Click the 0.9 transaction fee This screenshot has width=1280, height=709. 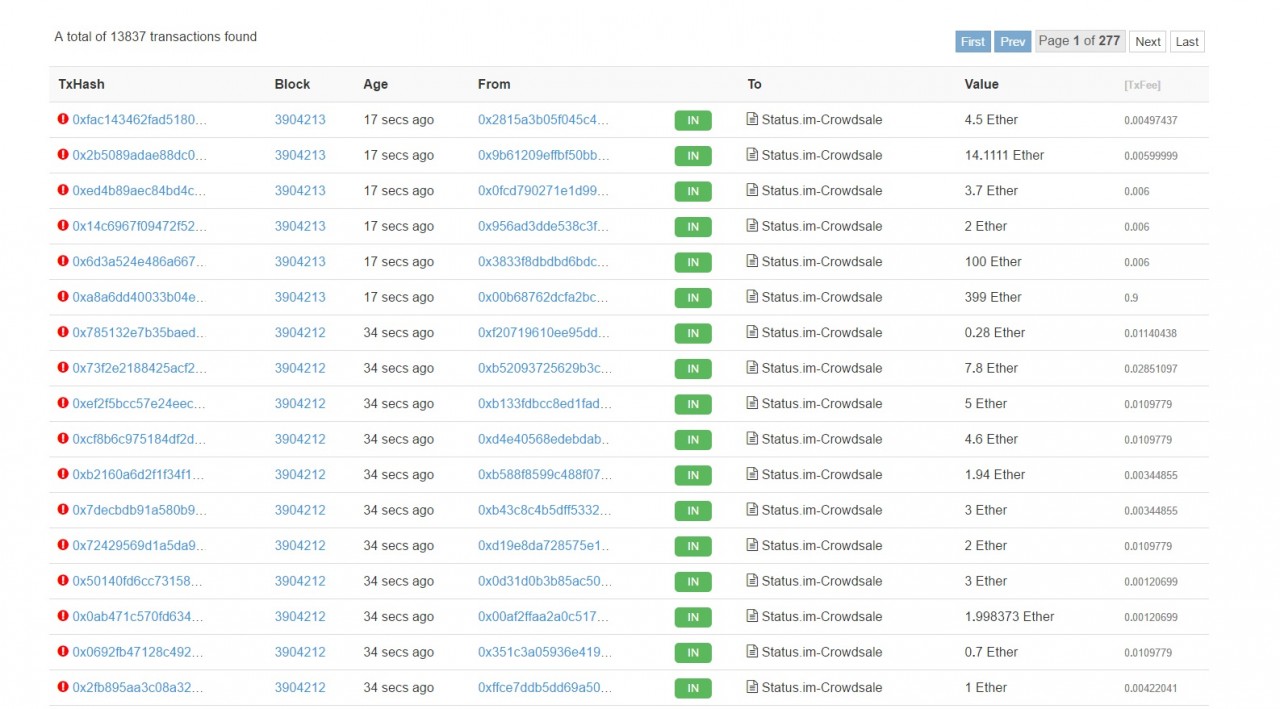pyautogui.click(x=1131, y=298)
